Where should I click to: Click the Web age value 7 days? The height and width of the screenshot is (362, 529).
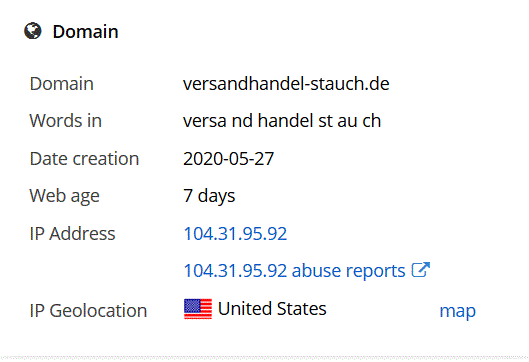click(x=209, y=196)
